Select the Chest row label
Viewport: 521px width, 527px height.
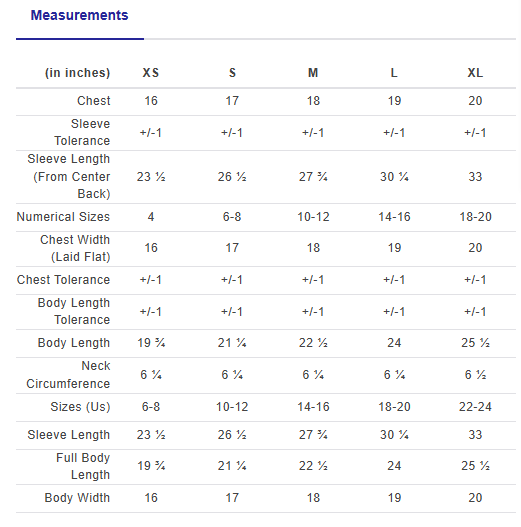[x=93, y=100]
